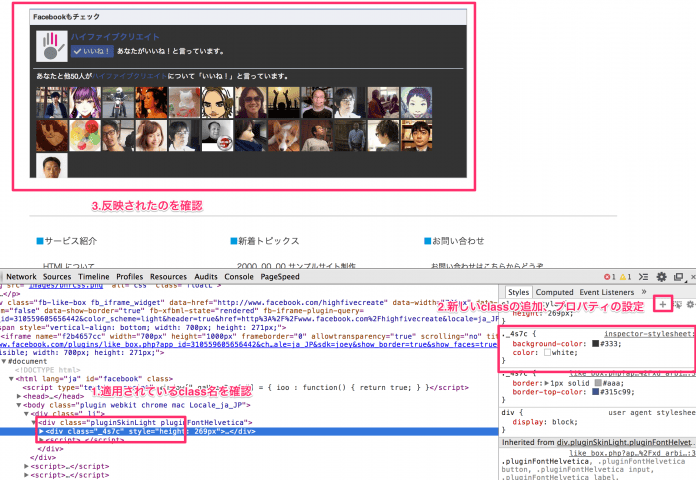Open the purple-haired anime girl avatar
The image size is (696, 480).
click(85, 103)
